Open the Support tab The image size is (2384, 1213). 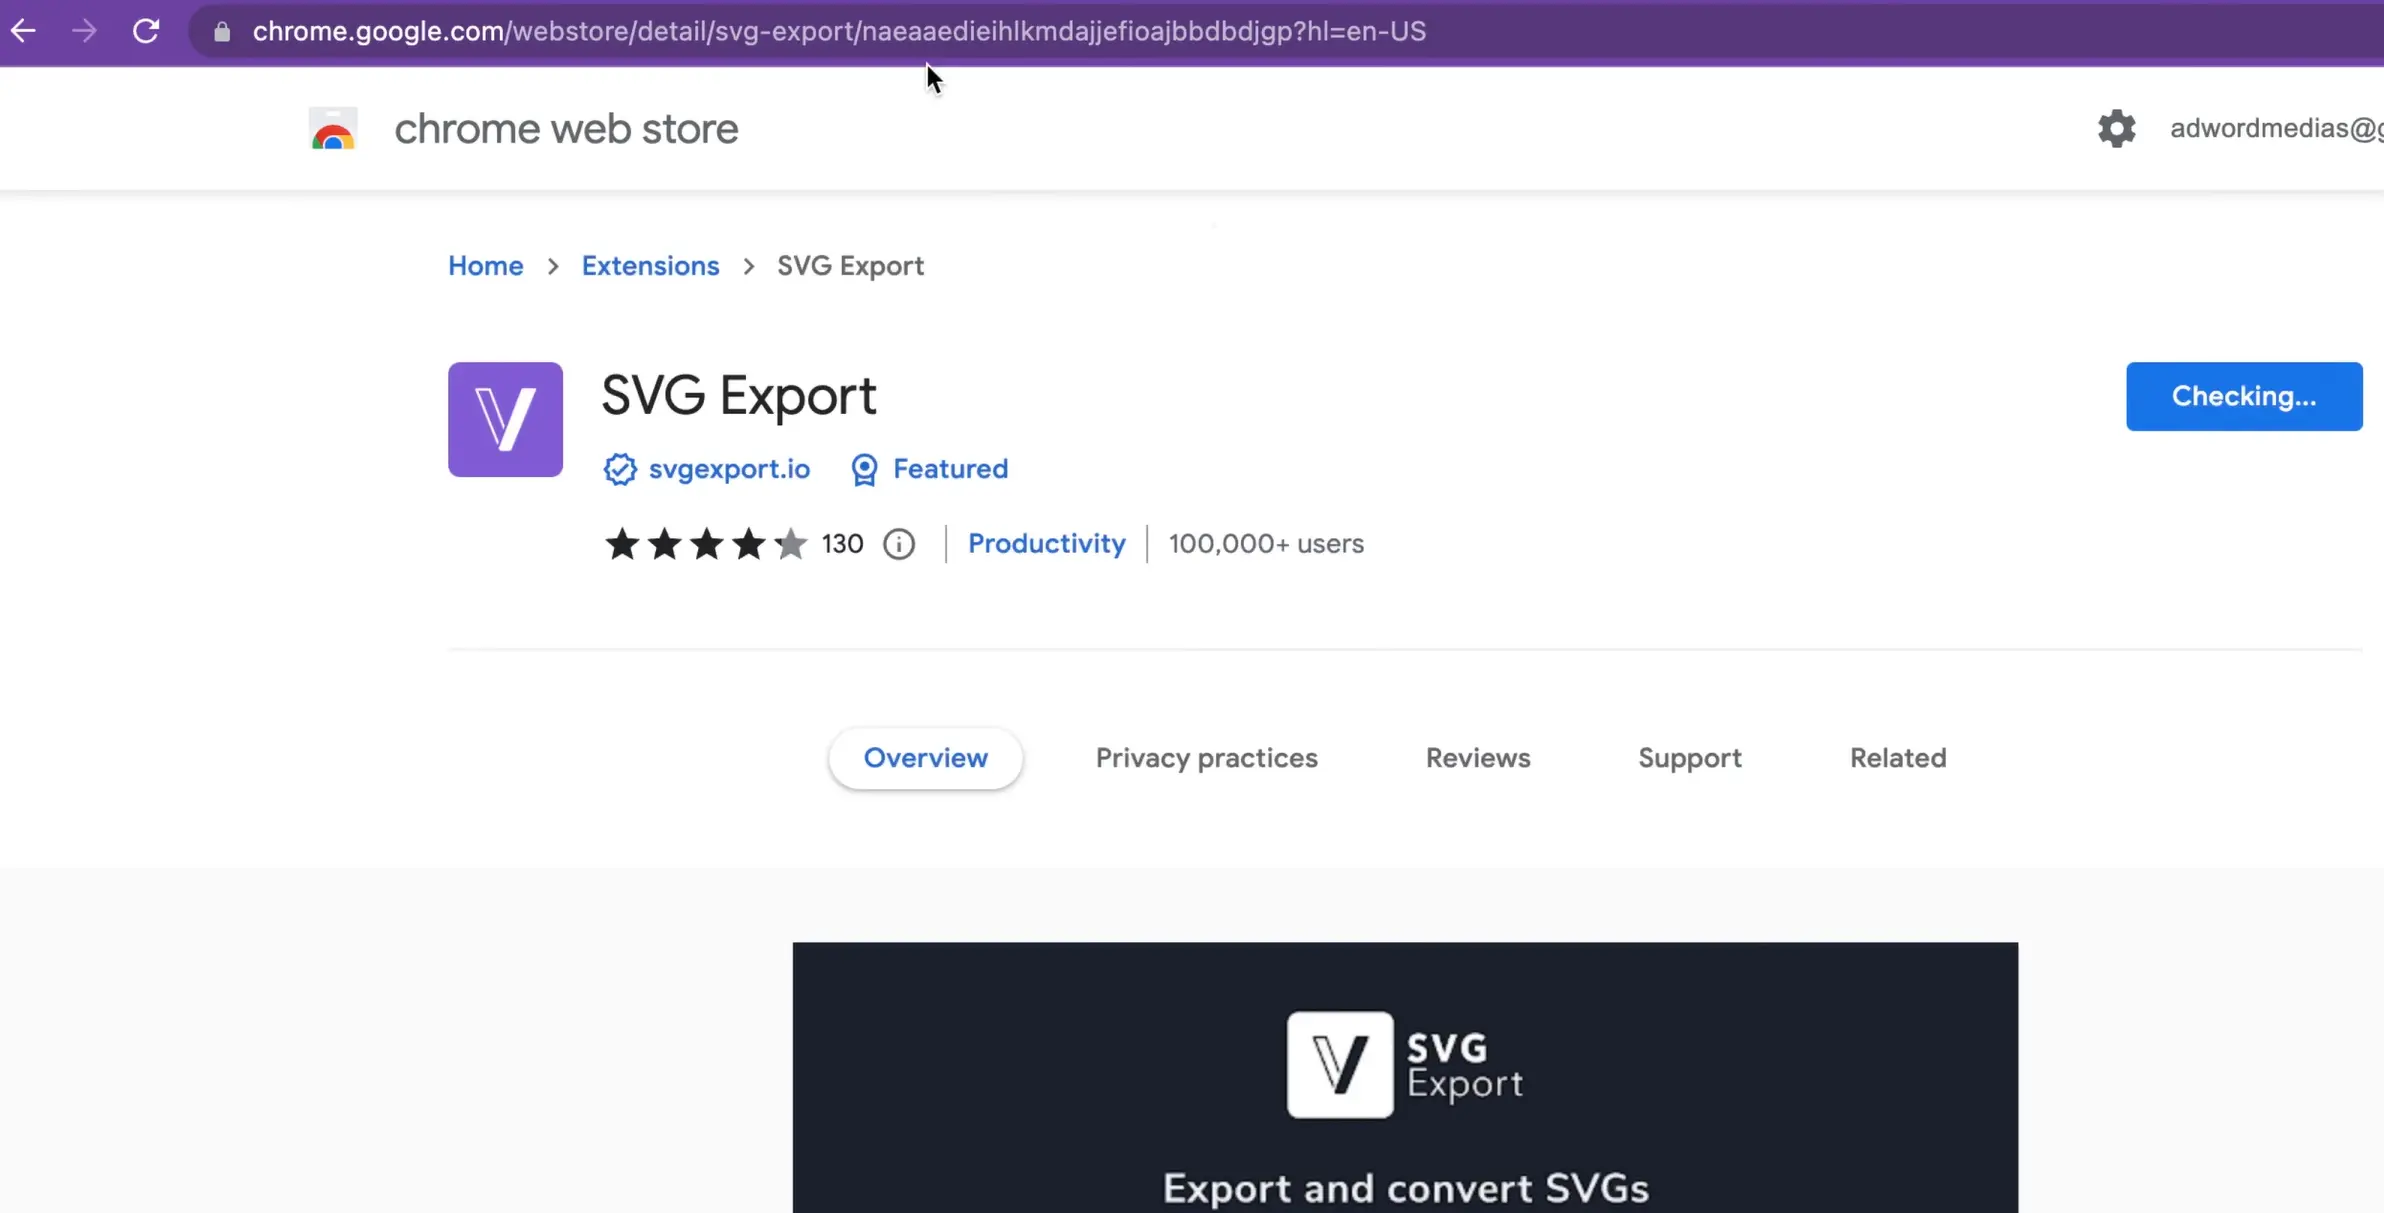click(1689, 758)
